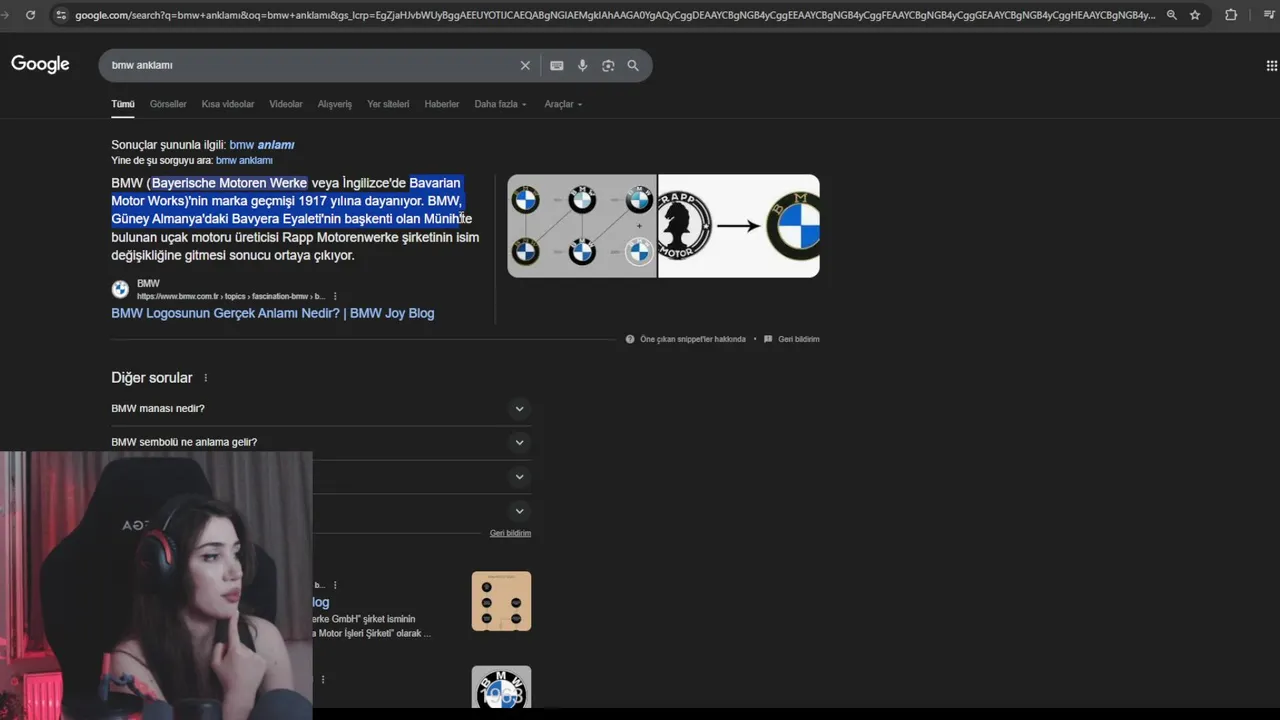Reload the page with the refresh icon

(x=30, y=15)
